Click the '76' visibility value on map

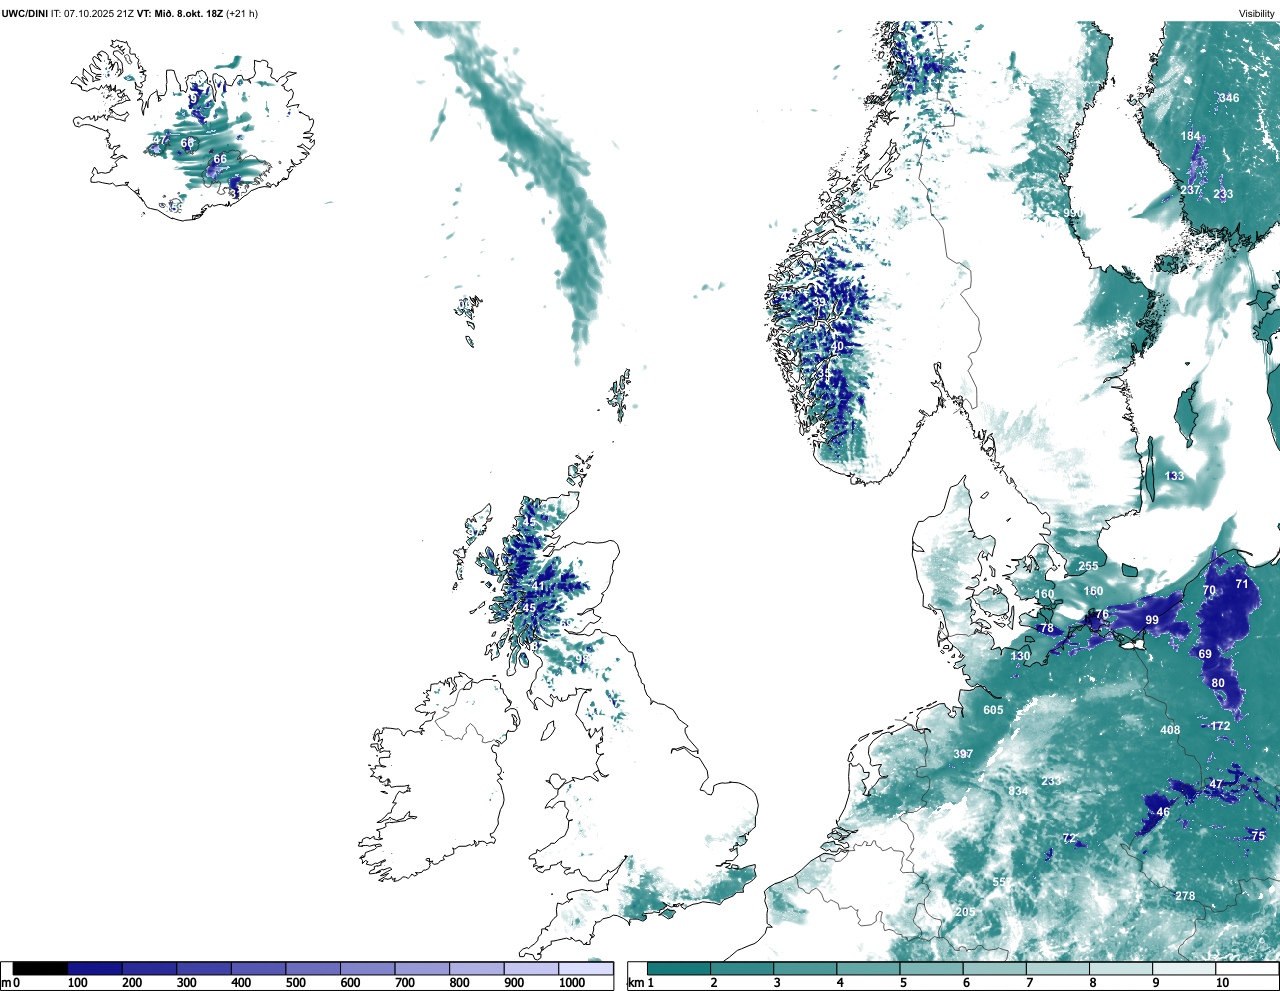pyautogui.click(x=1101, y=615)
